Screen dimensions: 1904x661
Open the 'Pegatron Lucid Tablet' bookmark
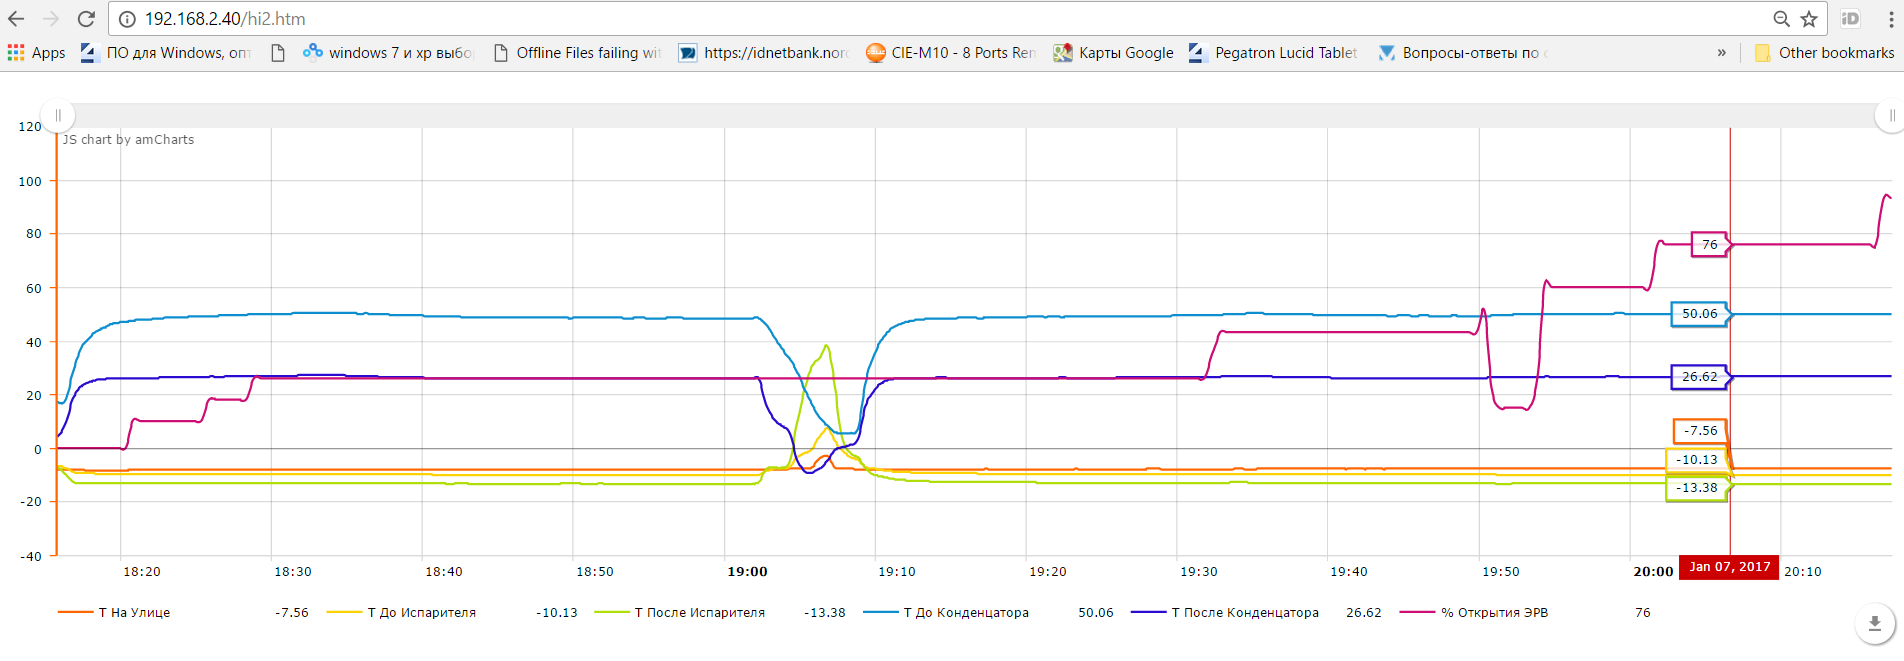(1273, 53)
